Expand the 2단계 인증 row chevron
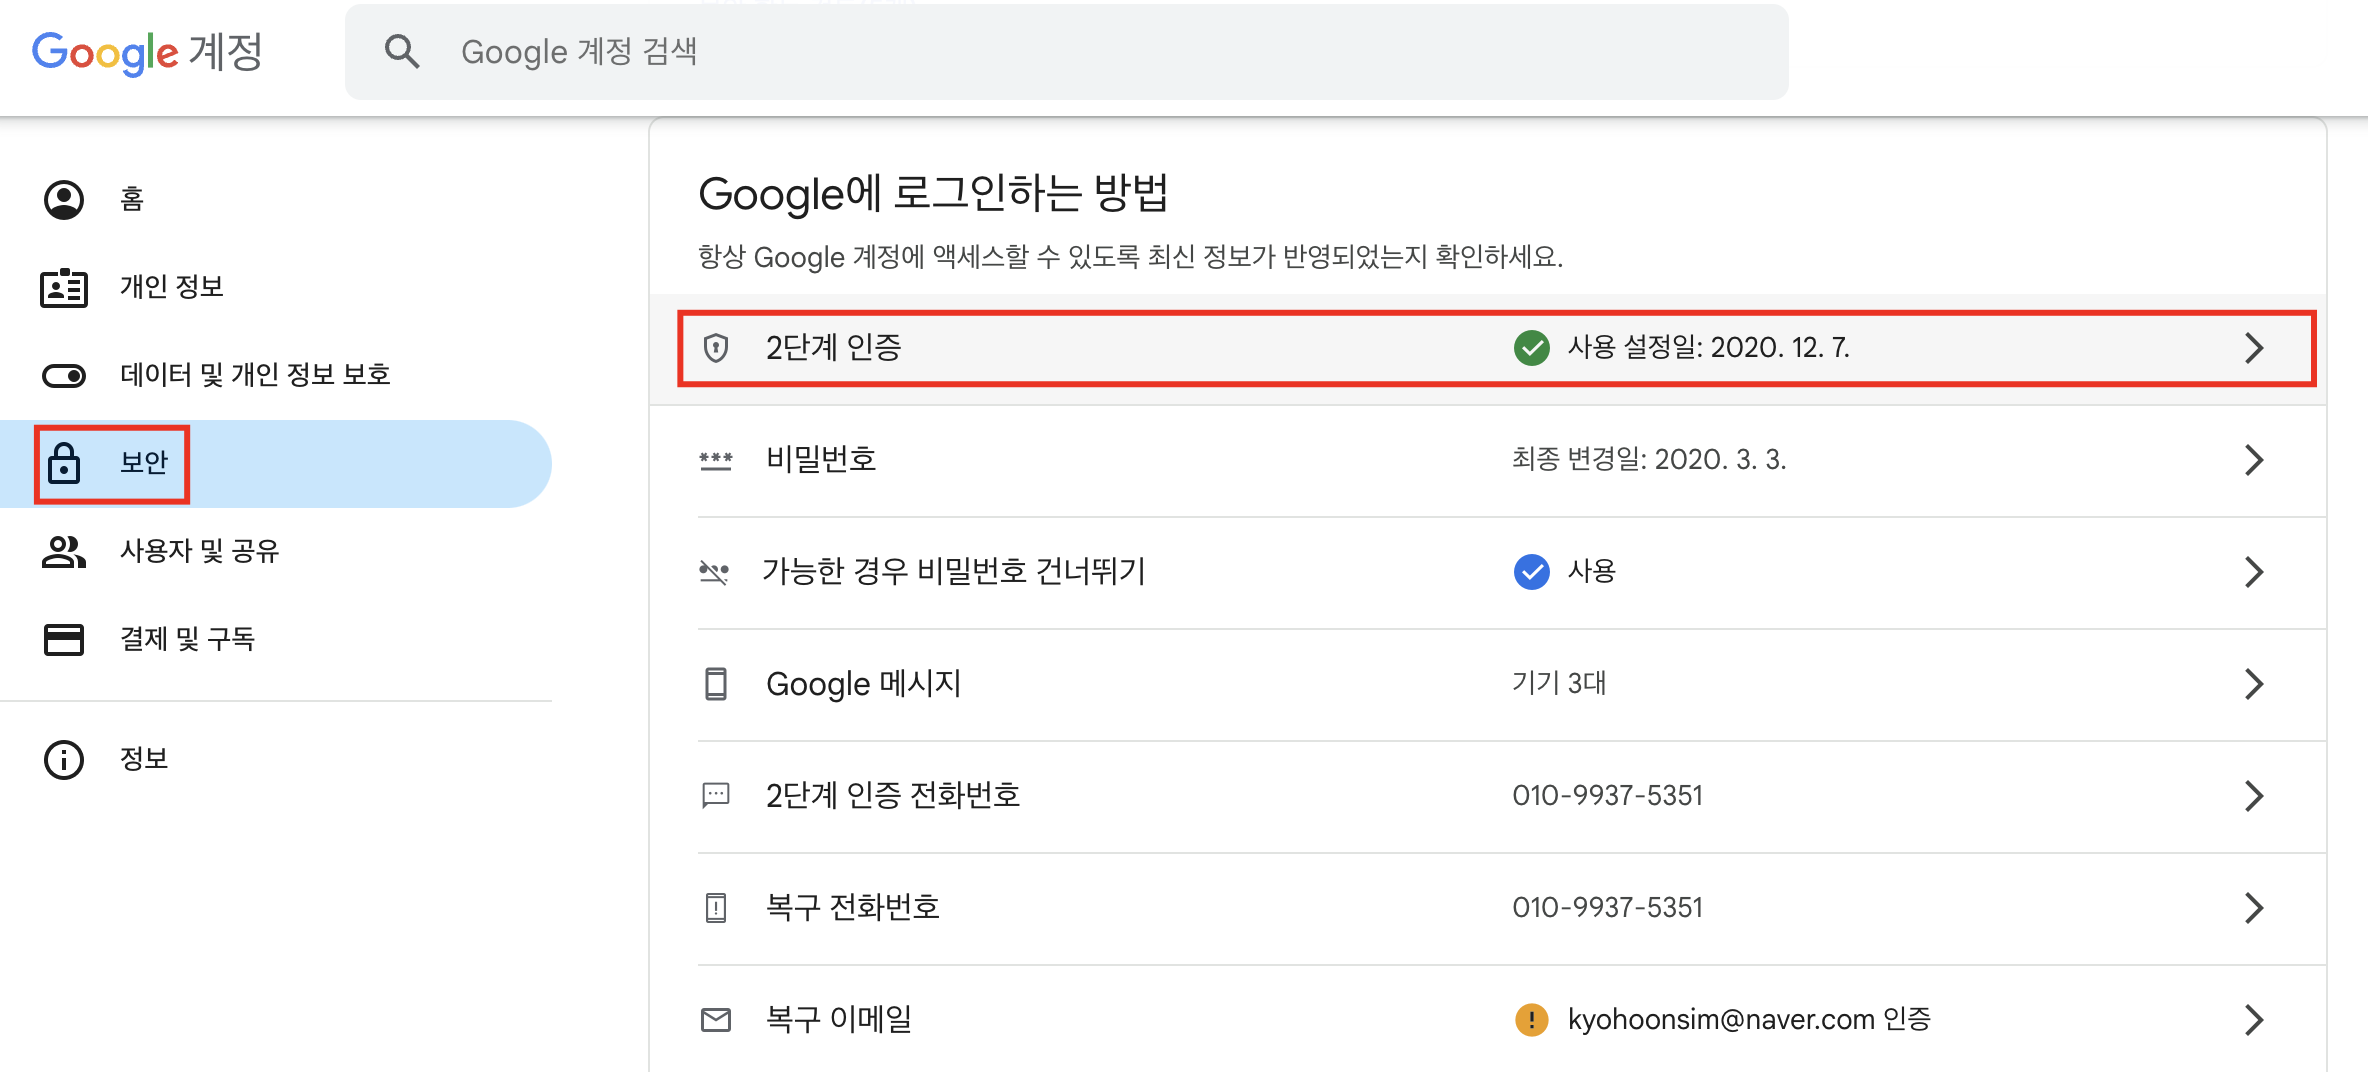 pyautogui.click(x=2254, y=348)
